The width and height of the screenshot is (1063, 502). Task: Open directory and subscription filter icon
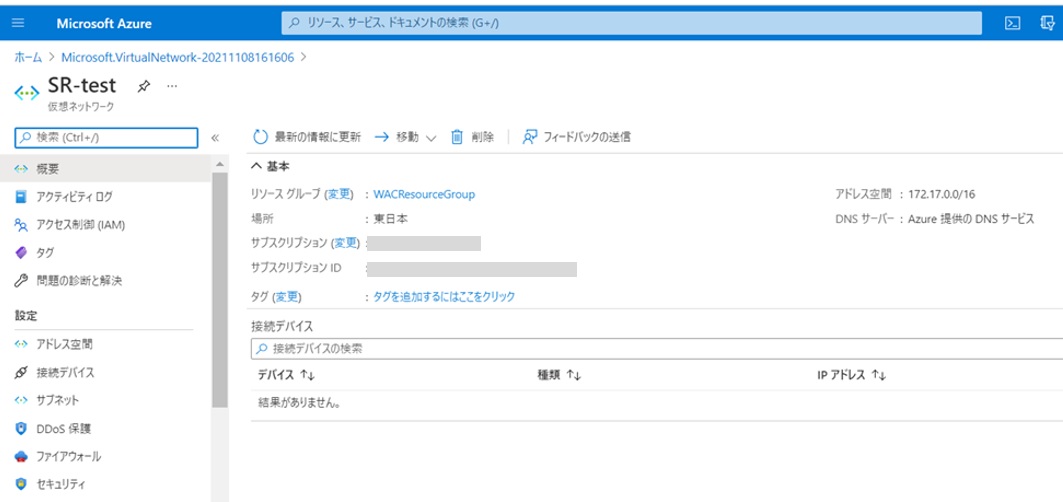(x=1047, y=23)
